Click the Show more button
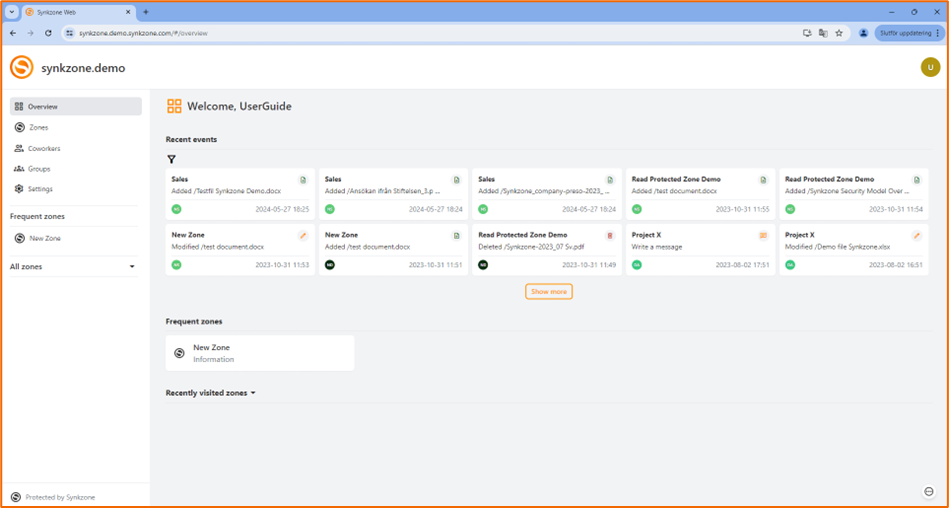The image size is (949, 508). pos(548,292)
